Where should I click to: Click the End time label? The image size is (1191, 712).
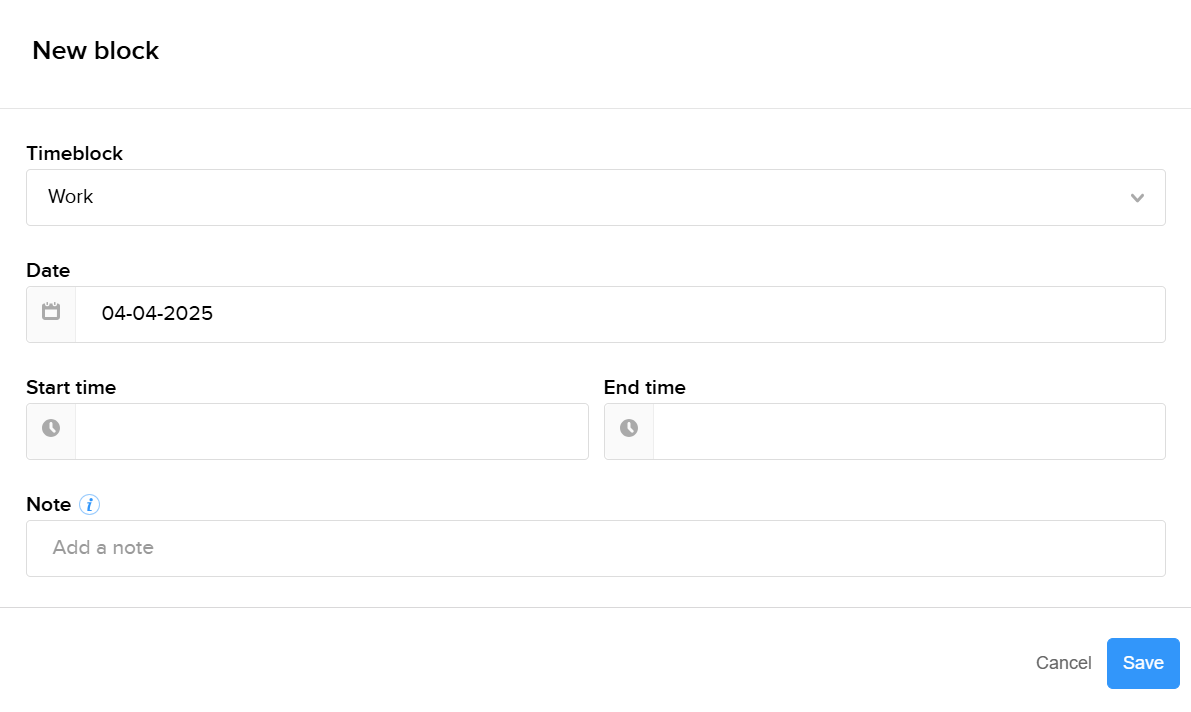tap(645, 387)
